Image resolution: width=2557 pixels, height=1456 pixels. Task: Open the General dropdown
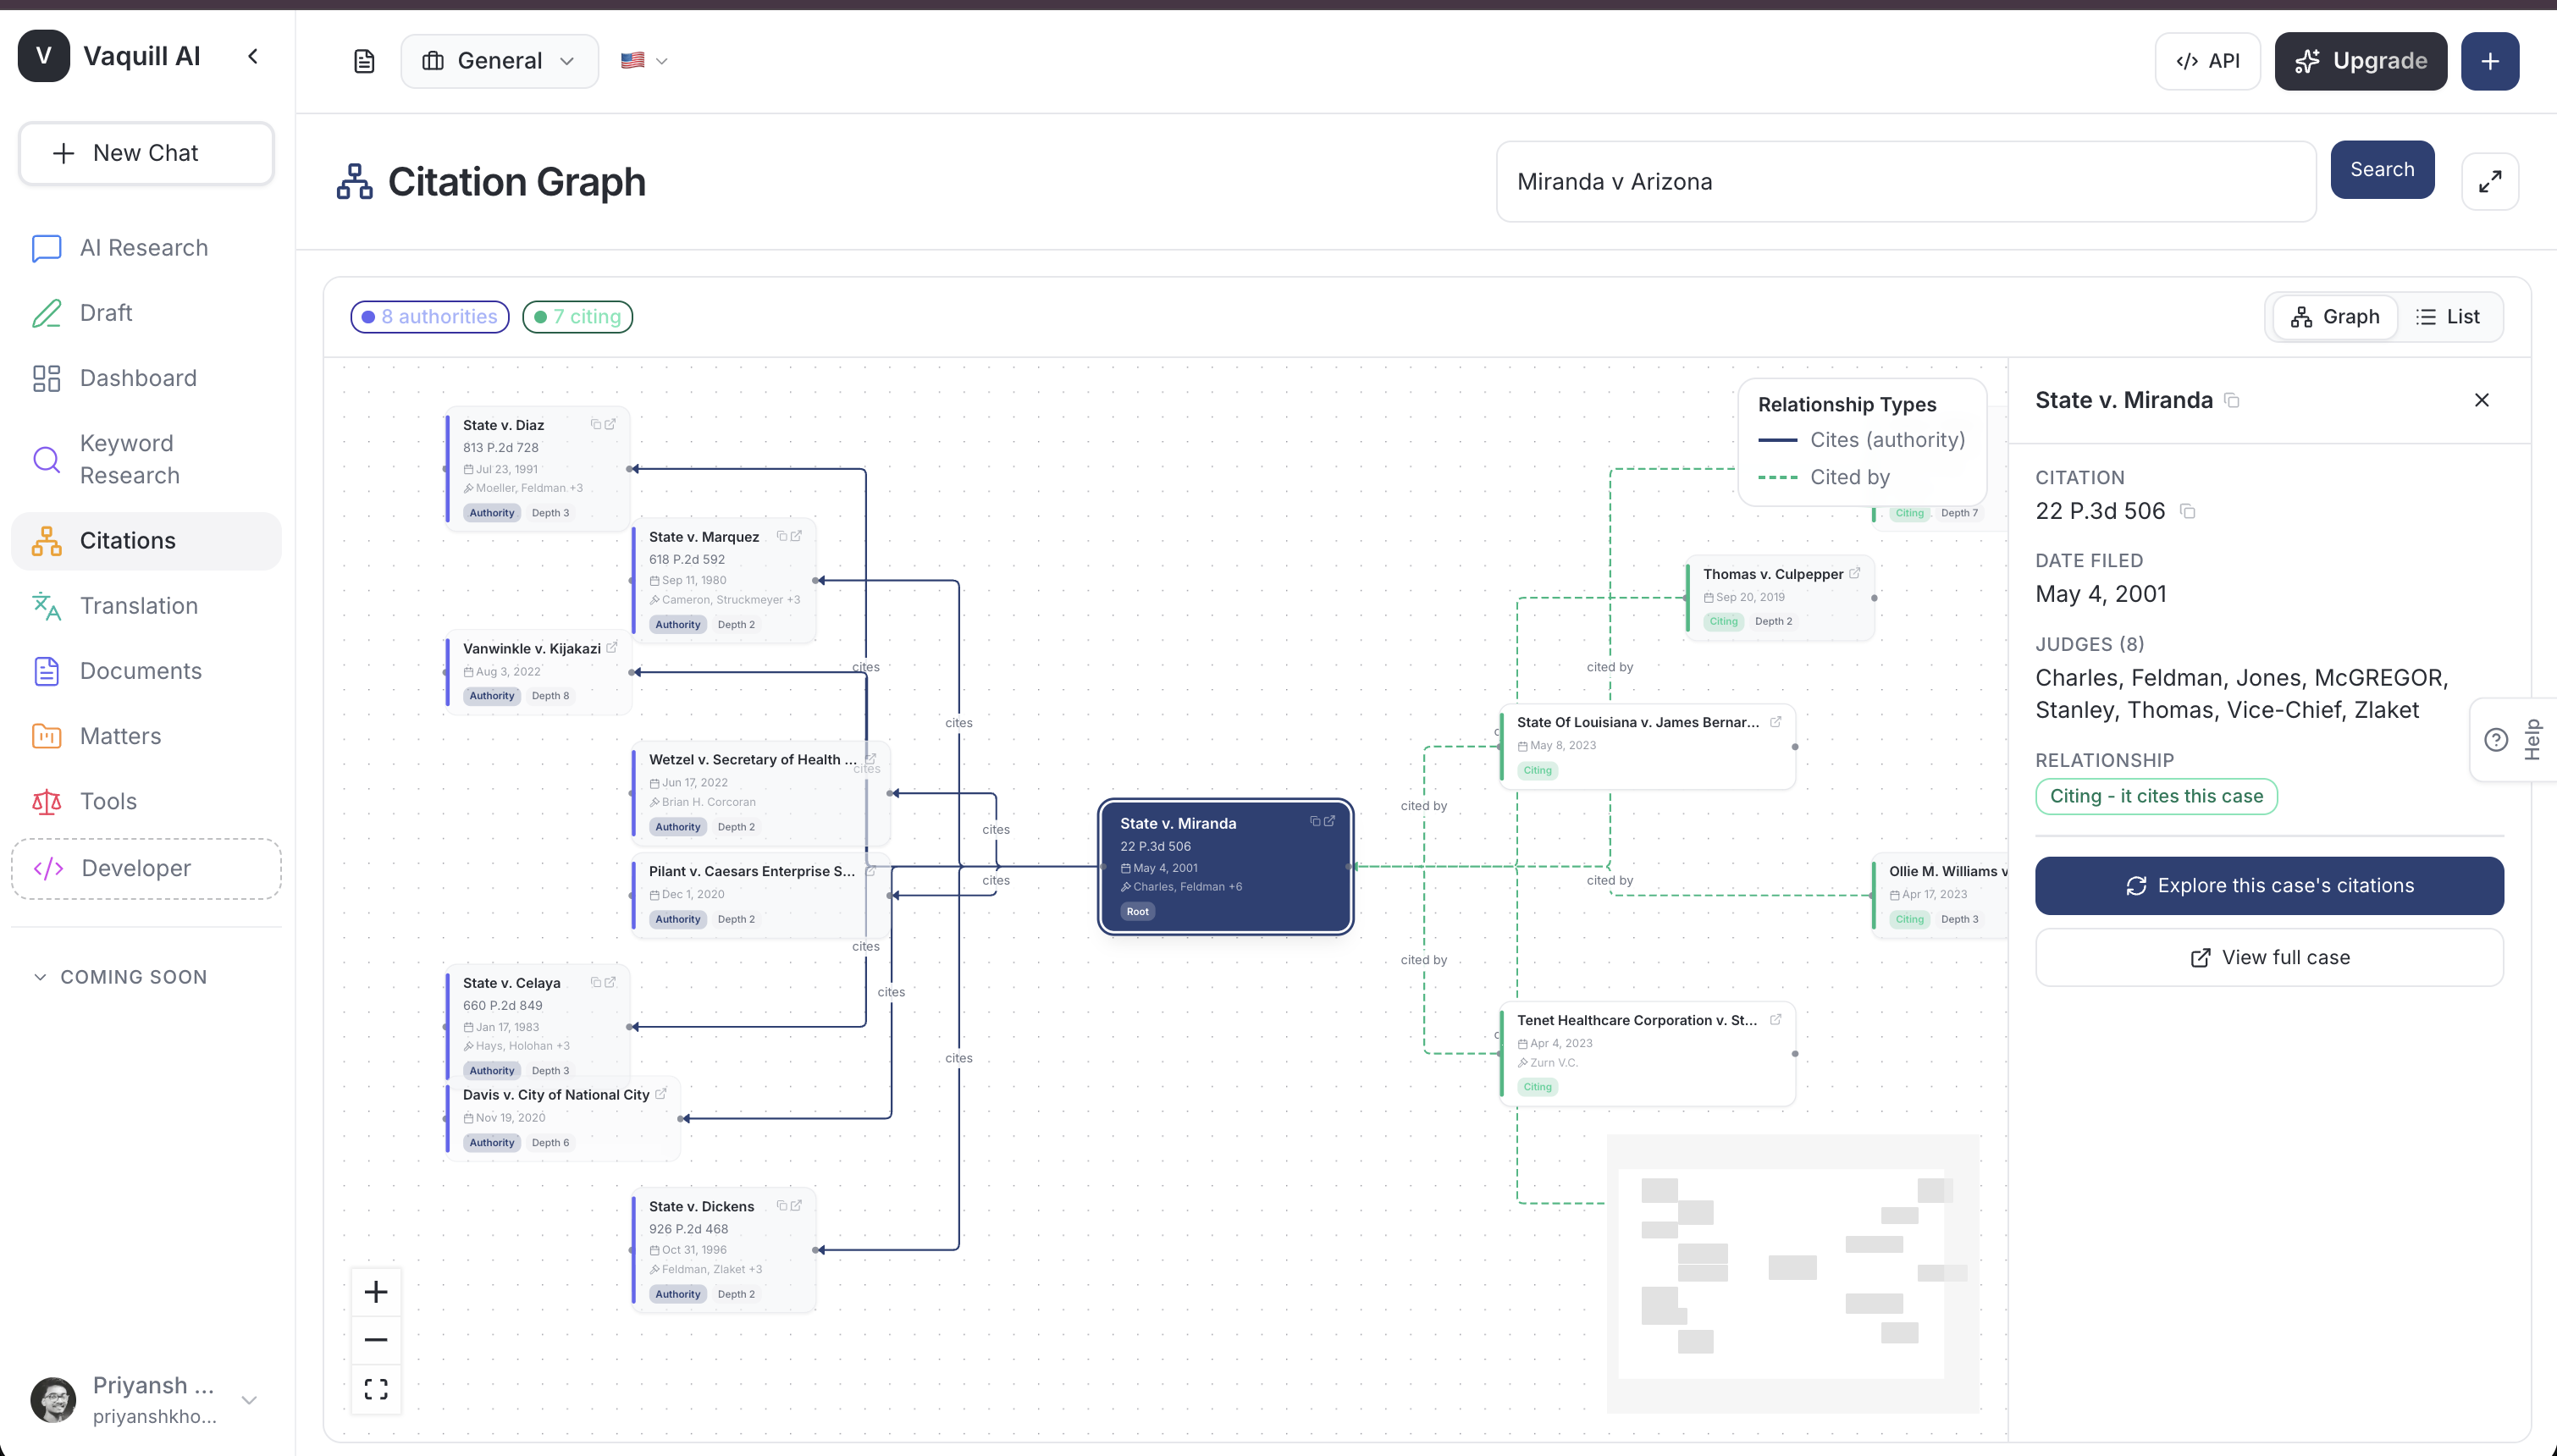click(x=499, y=61)
